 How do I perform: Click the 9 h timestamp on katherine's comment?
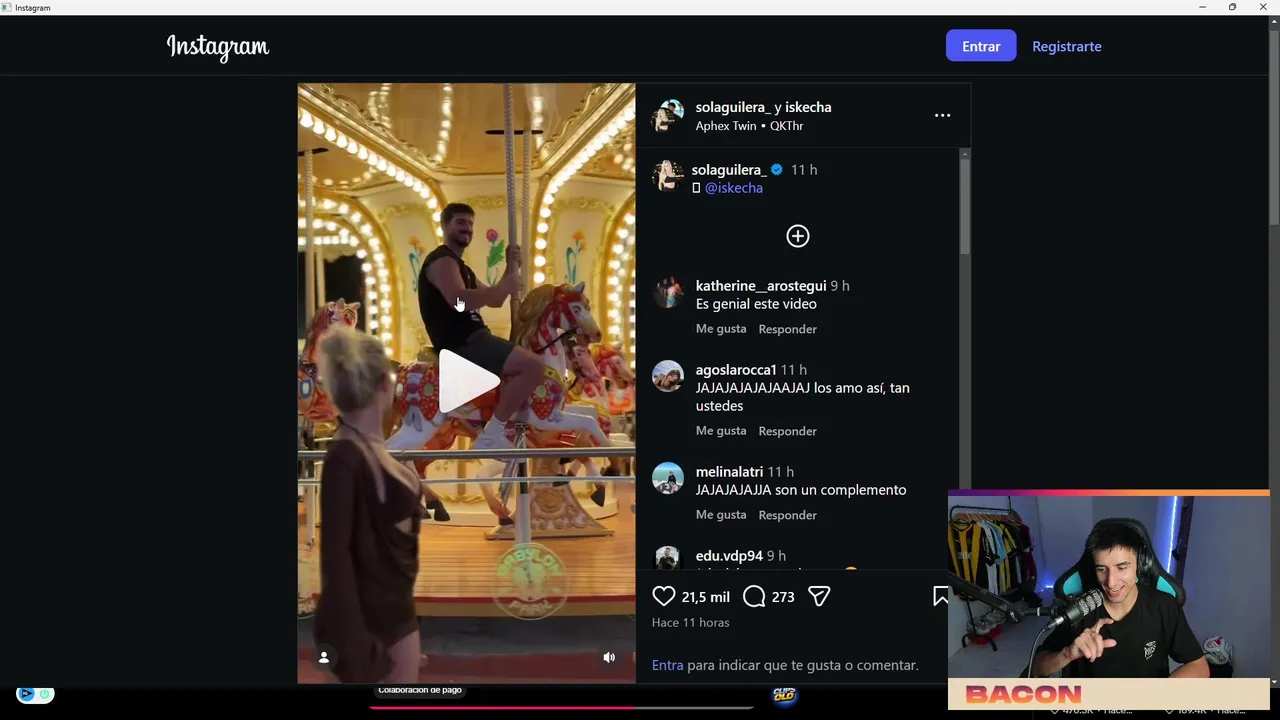coord(840,286)
